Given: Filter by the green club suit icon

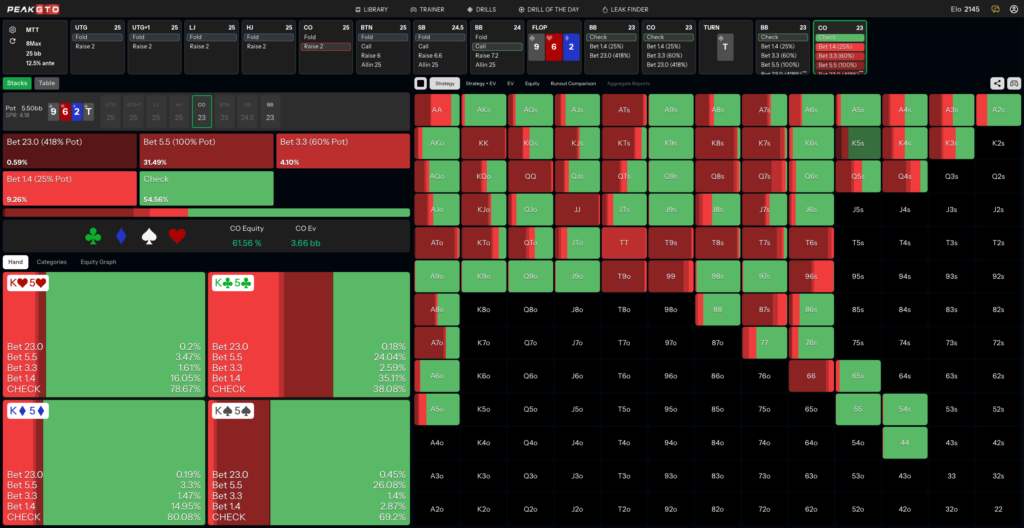Looking at the screenshot, I should pos(93,236).
